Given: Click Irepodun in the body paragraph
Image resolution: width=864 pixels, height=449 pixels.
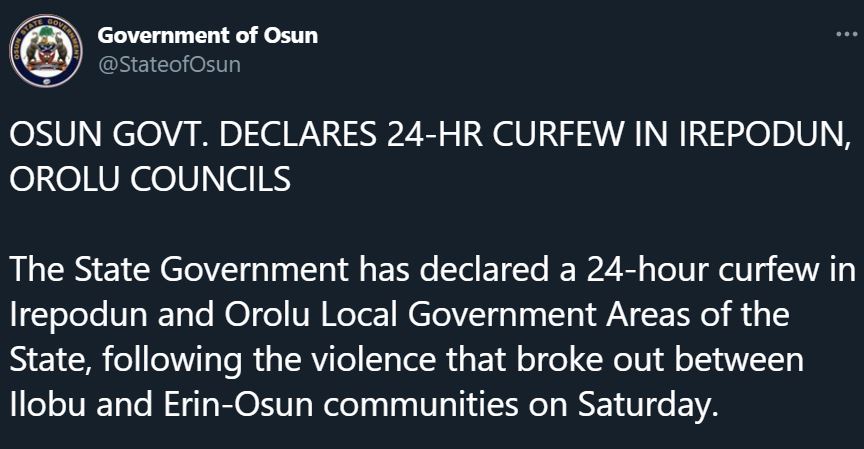Looking at the screenshot, I should [79, 315].
